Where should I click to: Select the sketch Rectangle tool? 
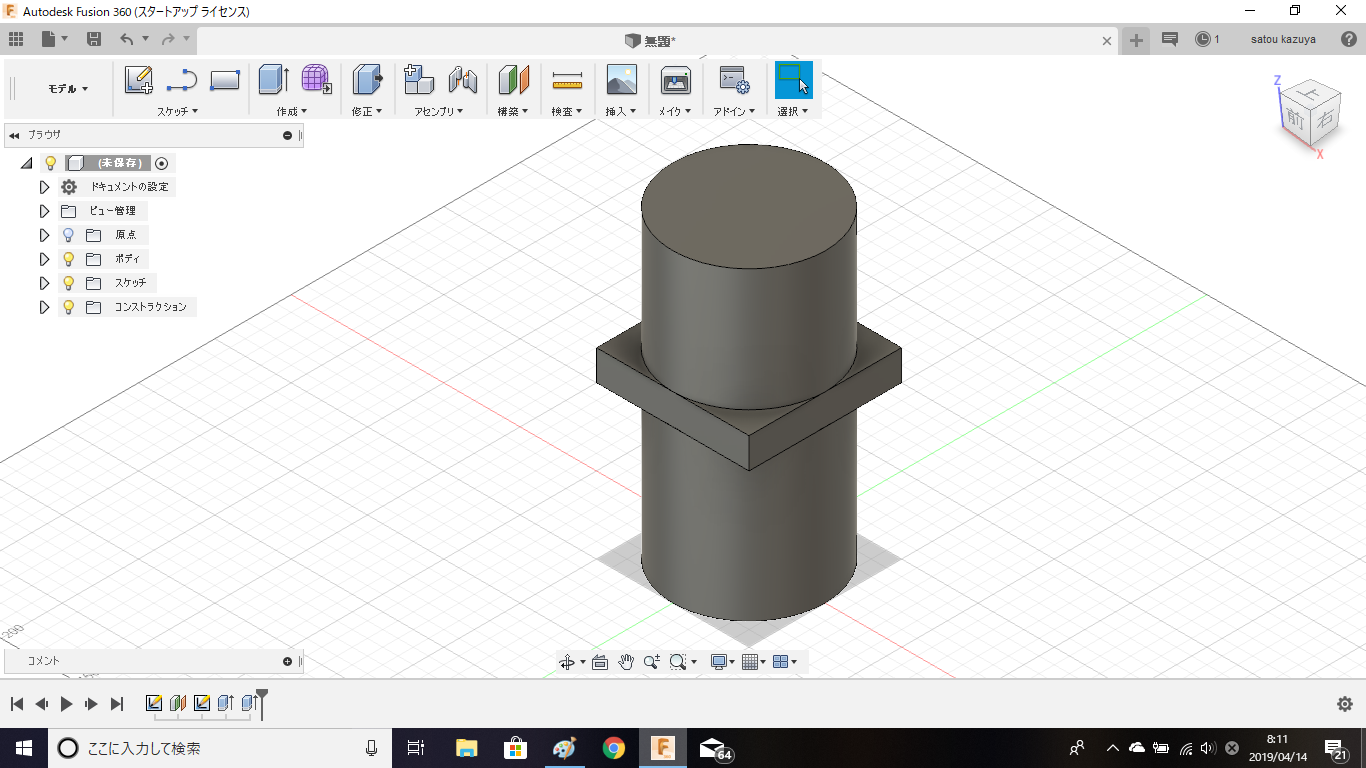tap(225, 80)
